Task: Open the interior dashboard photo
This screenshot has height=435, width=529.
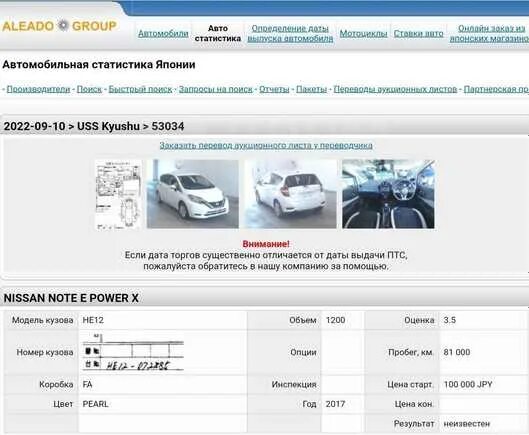Action: [388, 194]
